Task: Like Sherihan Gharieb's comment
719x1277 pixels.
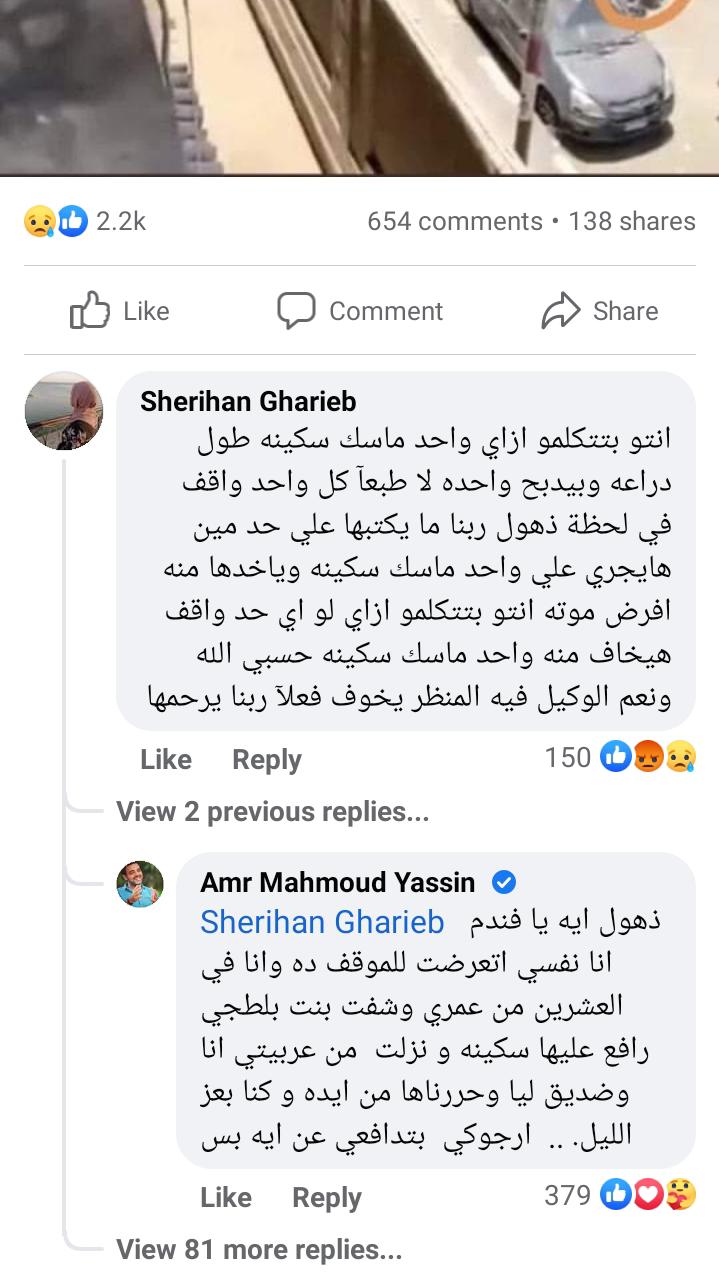Action: click(x=165, y=759)
